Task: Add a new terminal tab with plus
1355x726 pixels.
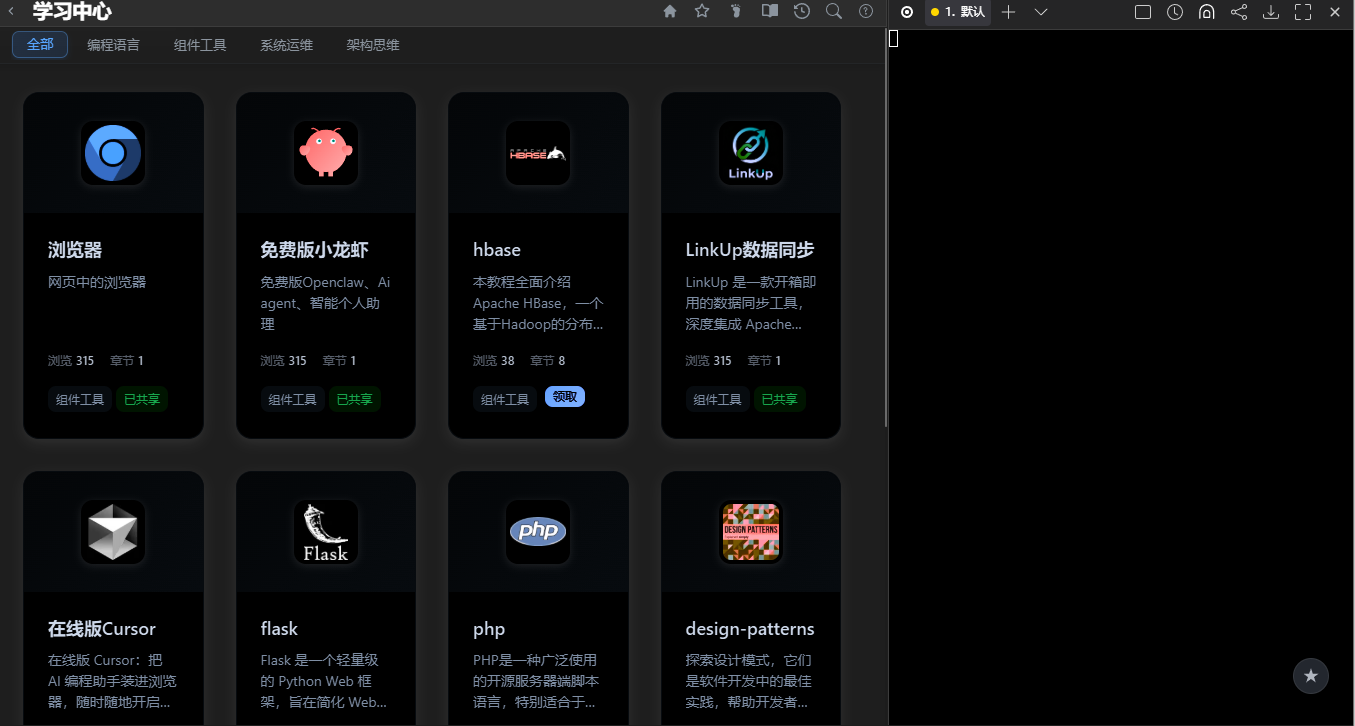Action: (x=1009, y=12)
